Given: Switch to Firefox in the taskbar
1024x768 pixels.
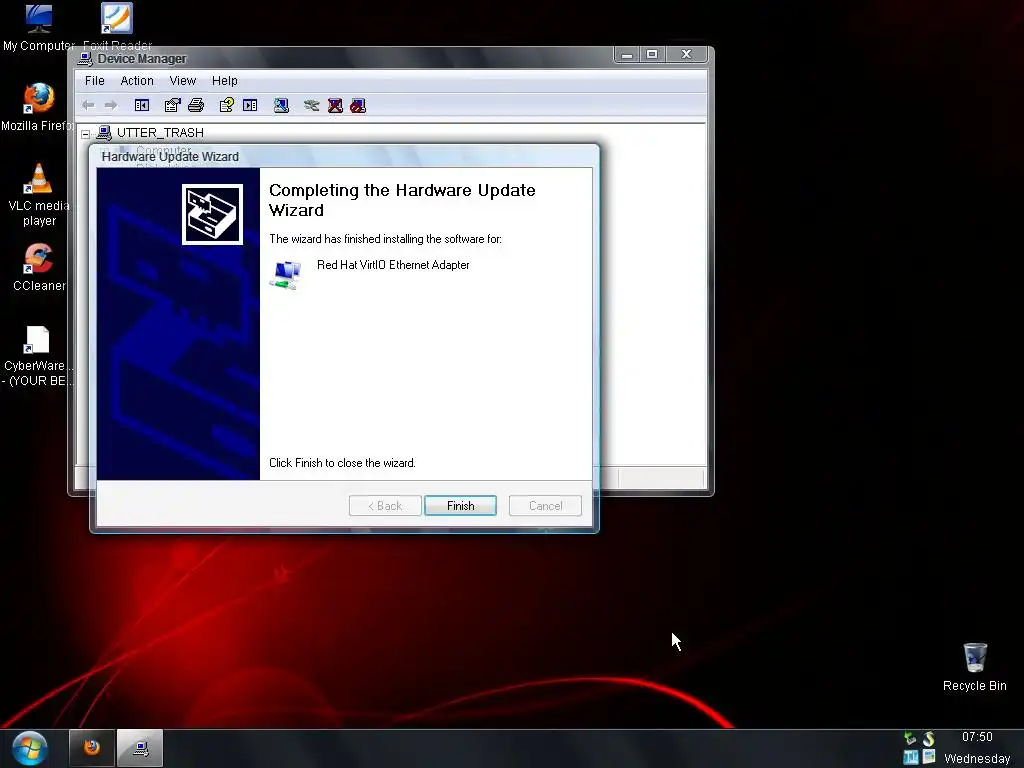Looking at the screenshot, I should 92,748.
